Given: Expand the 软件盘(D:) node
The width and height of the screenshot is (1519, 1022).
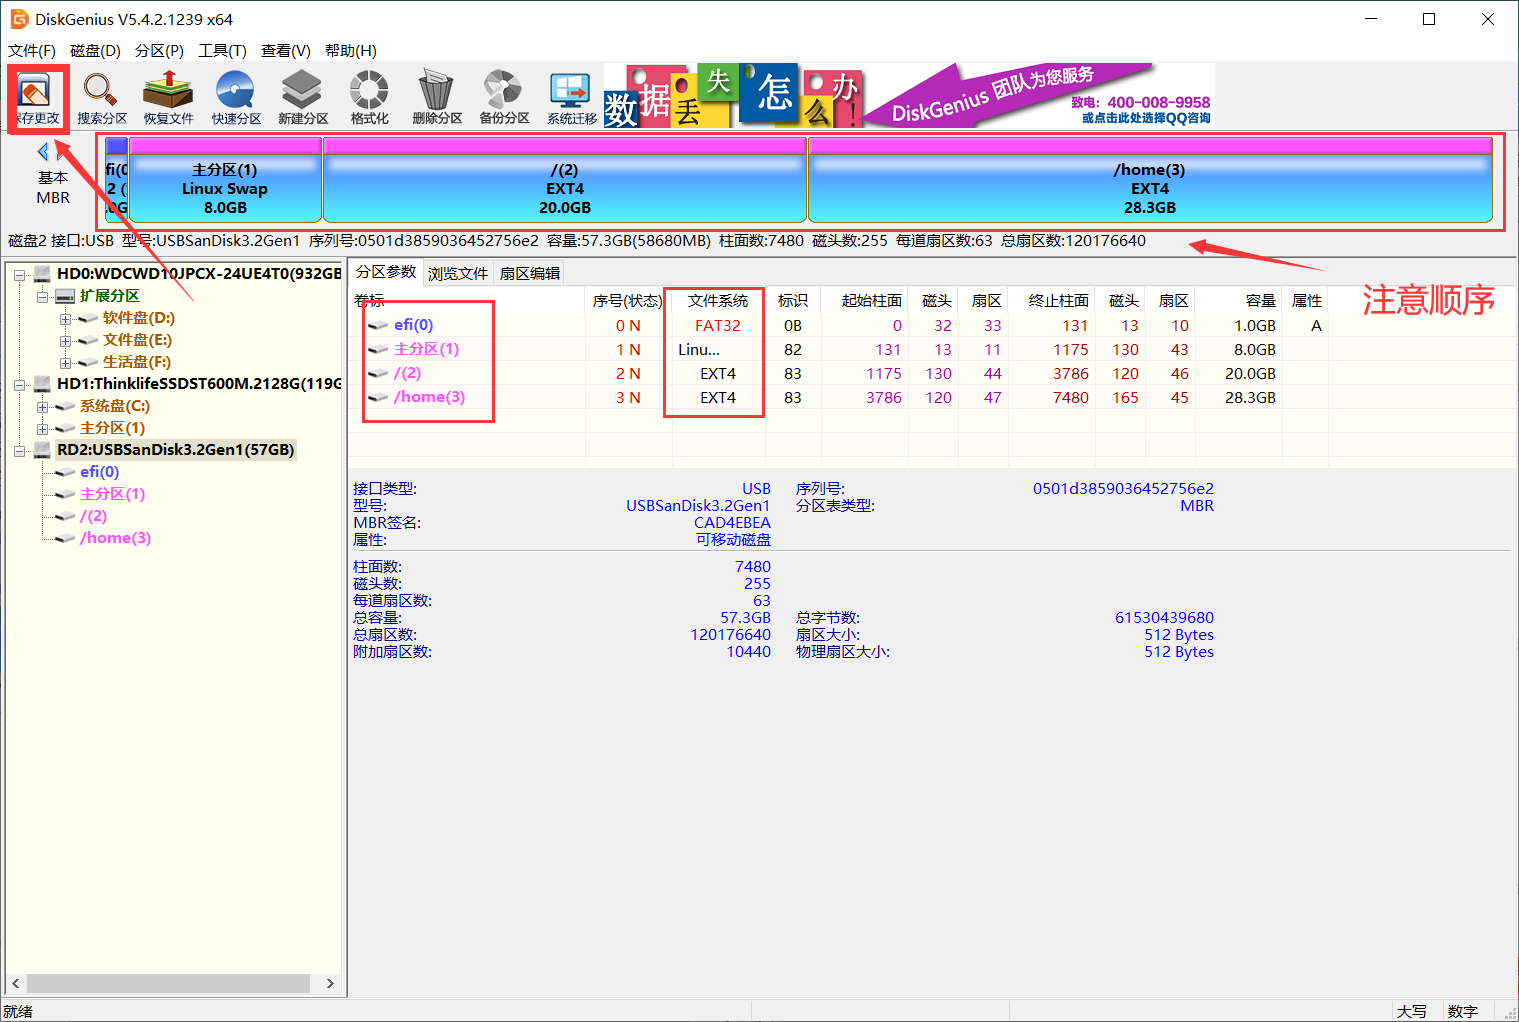Looking at the screenshot, I should 66,318.
